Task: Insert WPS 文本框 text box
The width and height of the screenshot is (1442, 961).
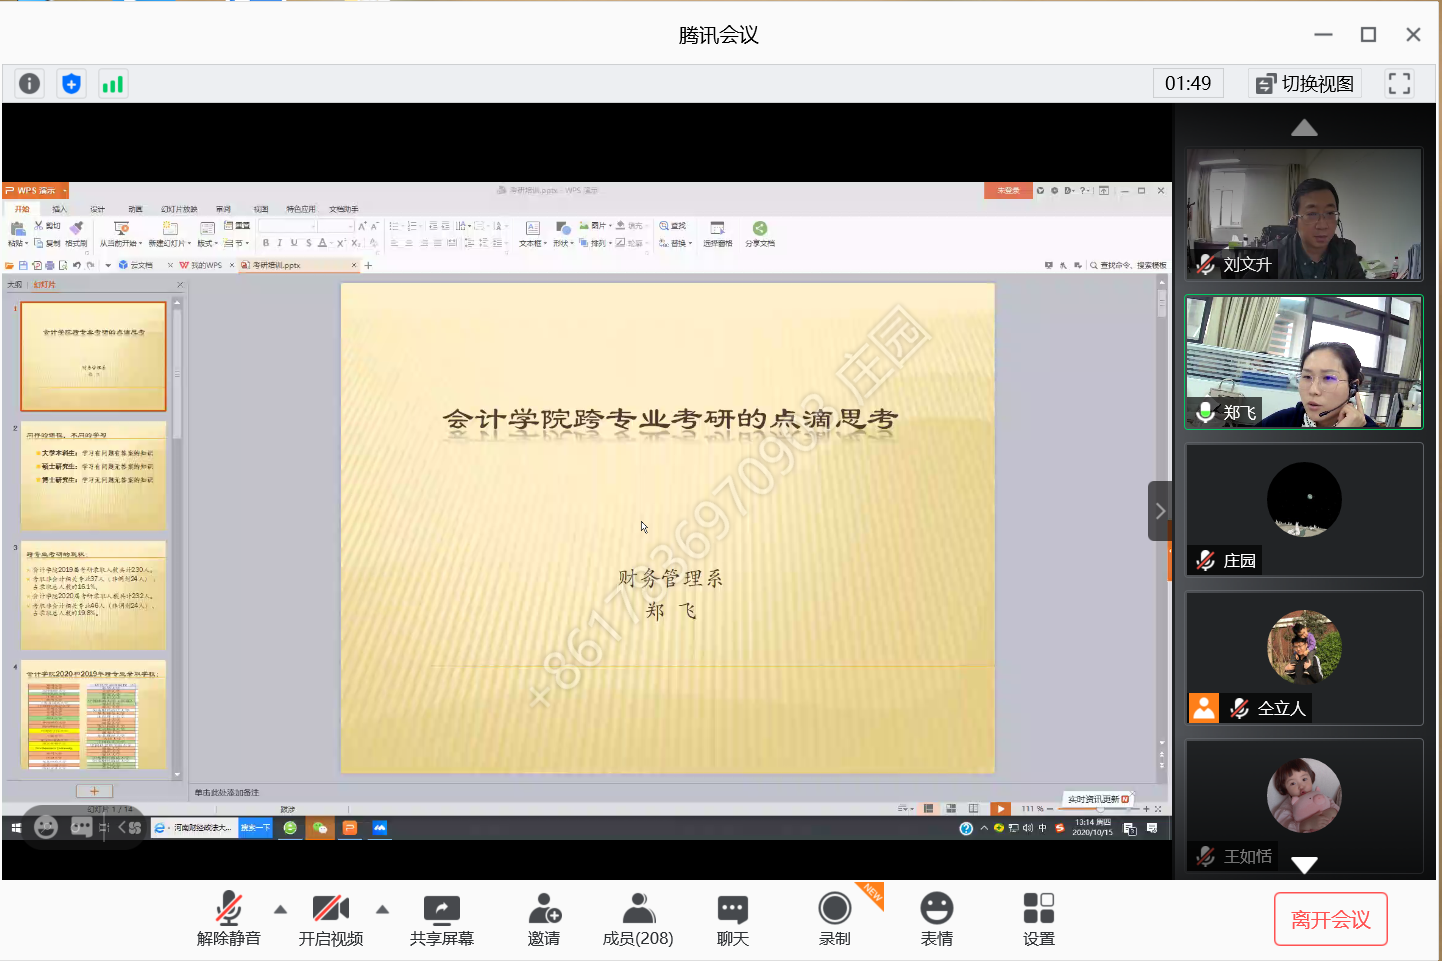Action: tap(533, 234)
